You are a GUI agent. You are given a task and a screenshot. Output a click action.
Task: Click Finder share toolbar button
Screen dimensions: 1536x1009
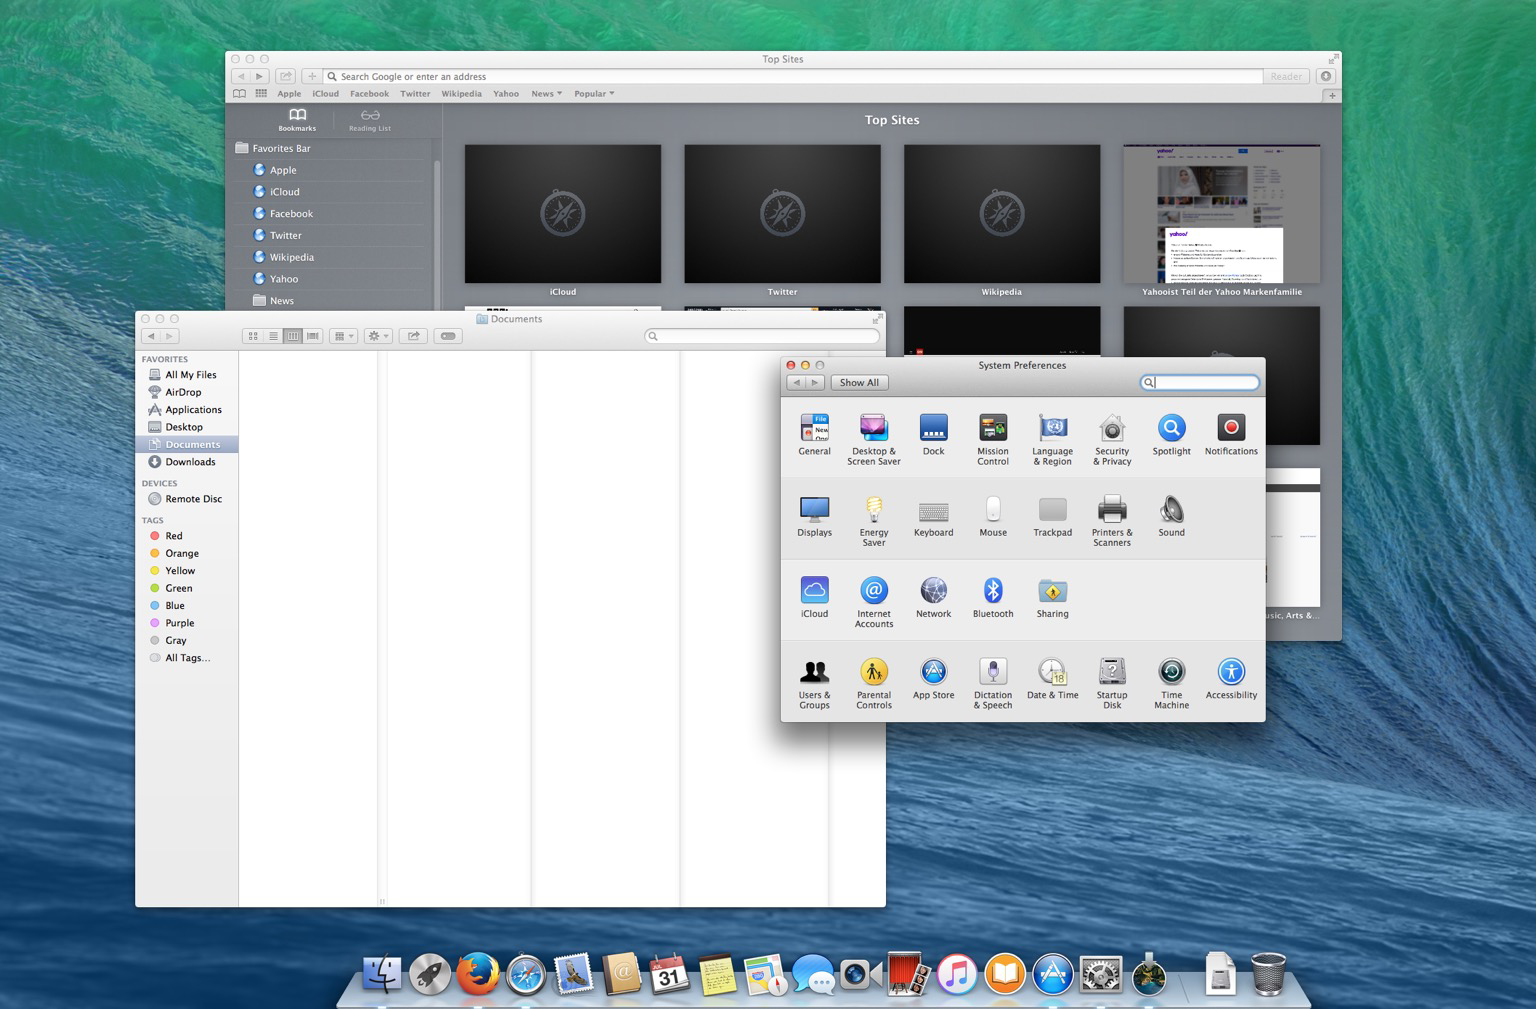[x=413, y=336]
